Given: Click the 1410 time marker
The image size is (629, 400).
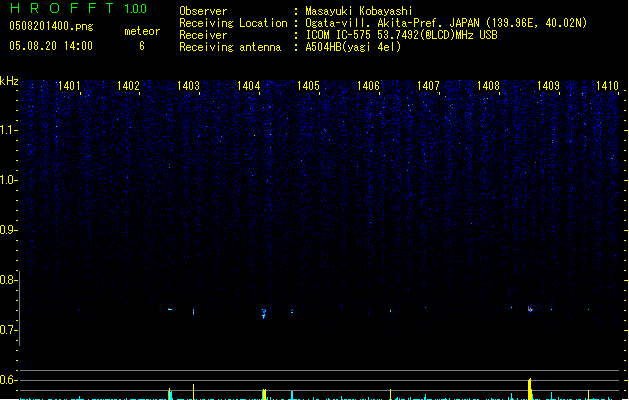Looking at the screenshot, I should pos(607,85).
